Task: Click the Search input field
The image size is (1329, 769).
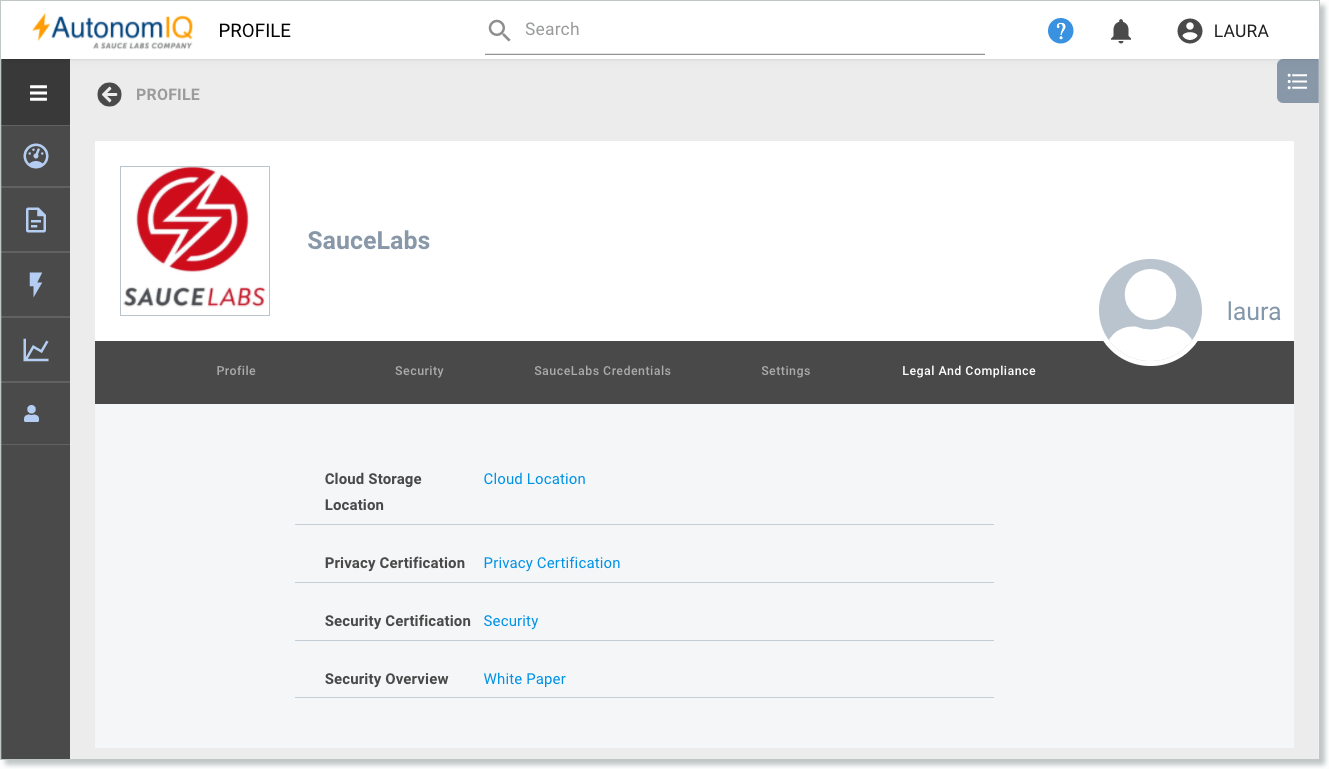Action: [735, 30]
